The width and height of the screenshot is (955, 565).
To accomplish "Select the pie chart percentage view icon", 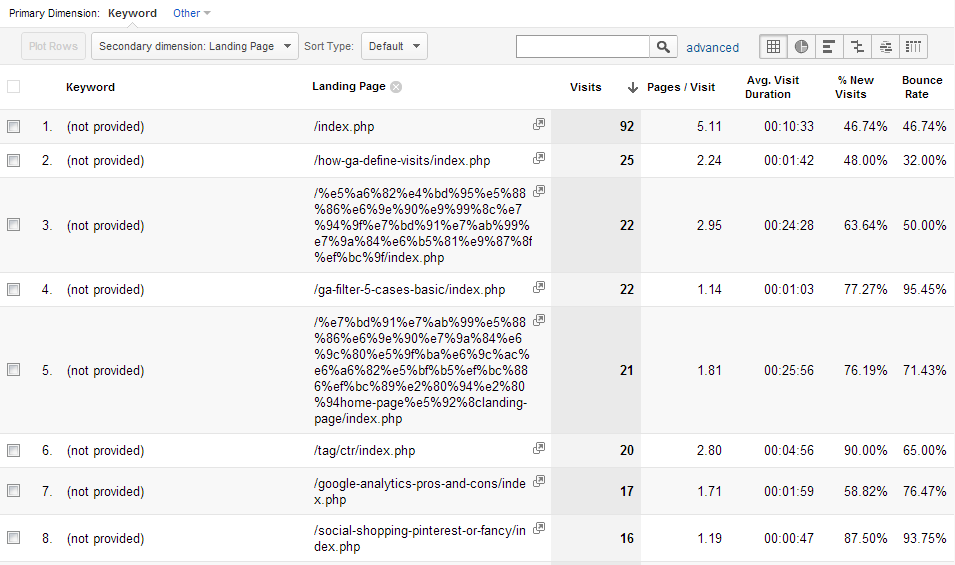I will point(801,46).
